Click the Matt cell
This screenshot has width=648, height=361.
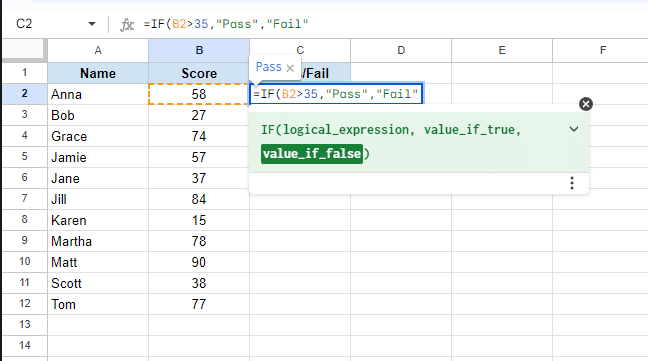tap(98, 262)
